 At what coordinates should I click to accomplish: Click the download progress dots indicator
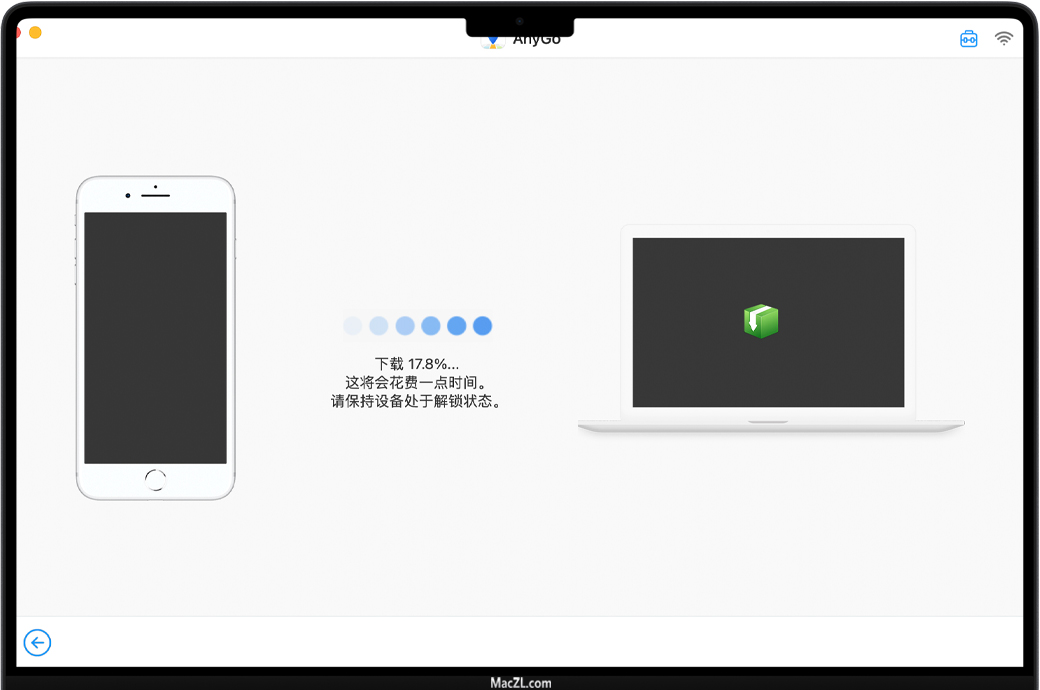coord(417,326)
